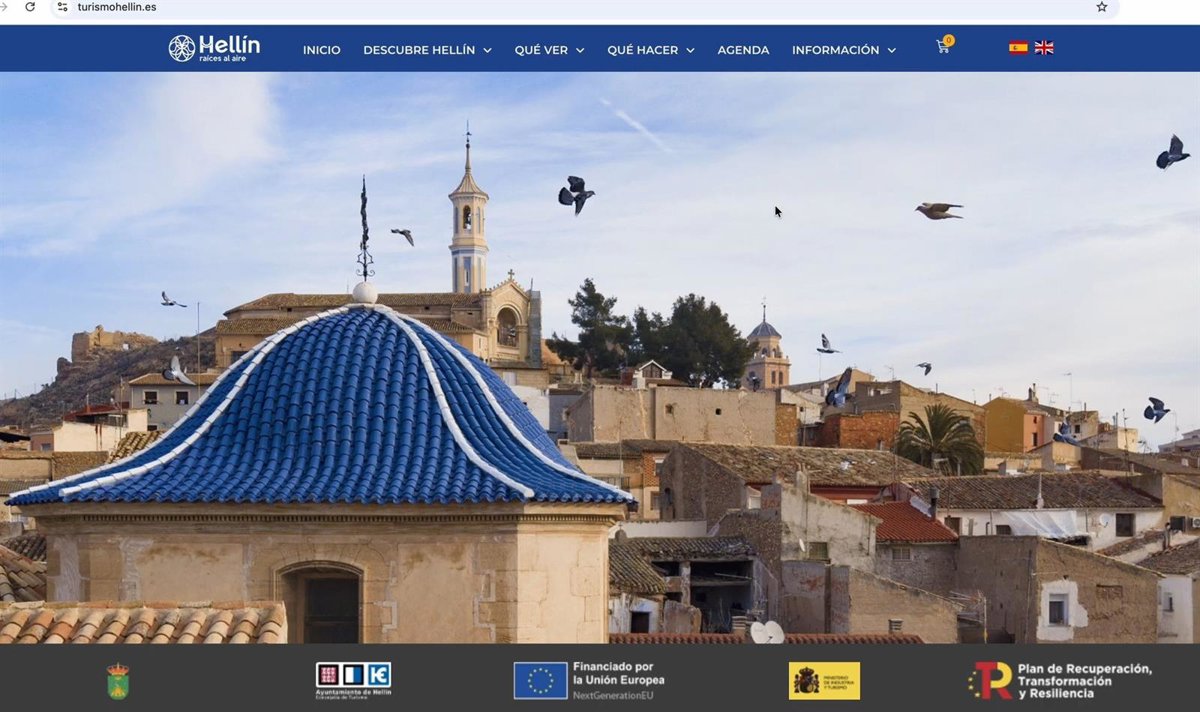The image size is (1200, 712).
Task: Open the Agenda menu item
Action: 743,50
